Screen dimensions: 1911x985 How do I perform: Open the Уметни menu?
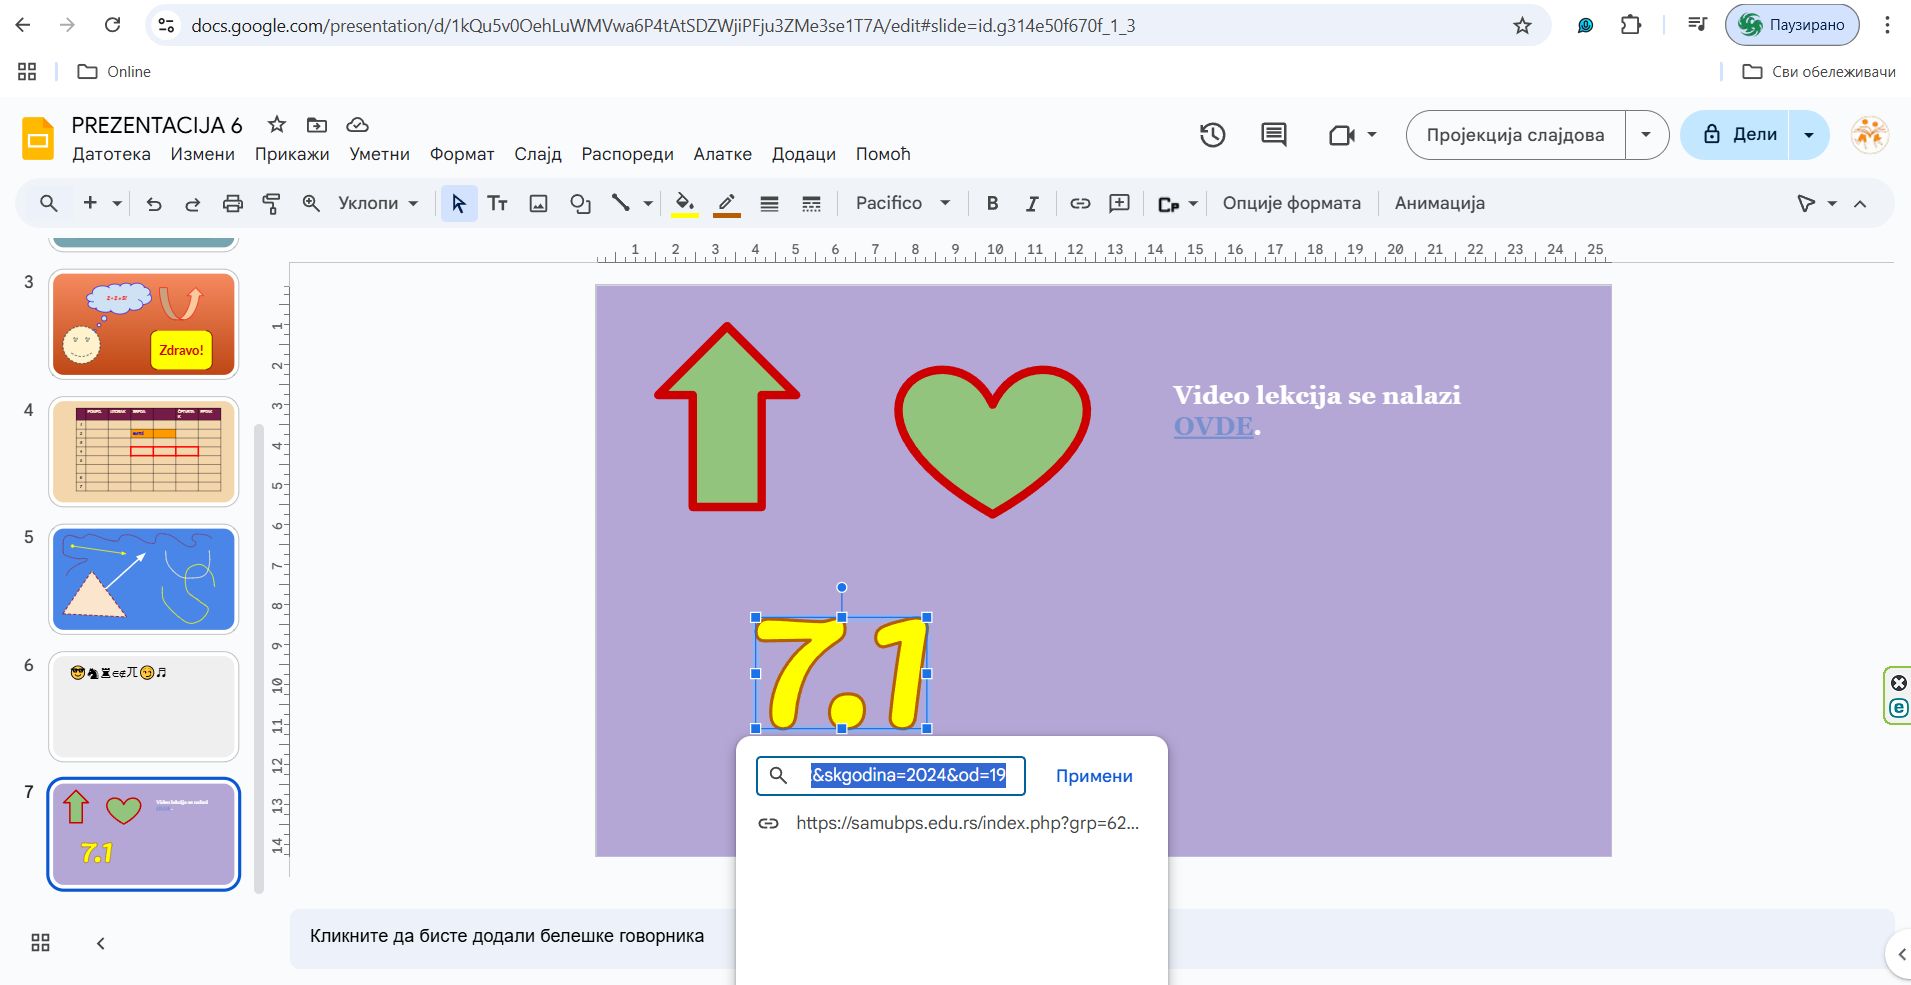379,154
